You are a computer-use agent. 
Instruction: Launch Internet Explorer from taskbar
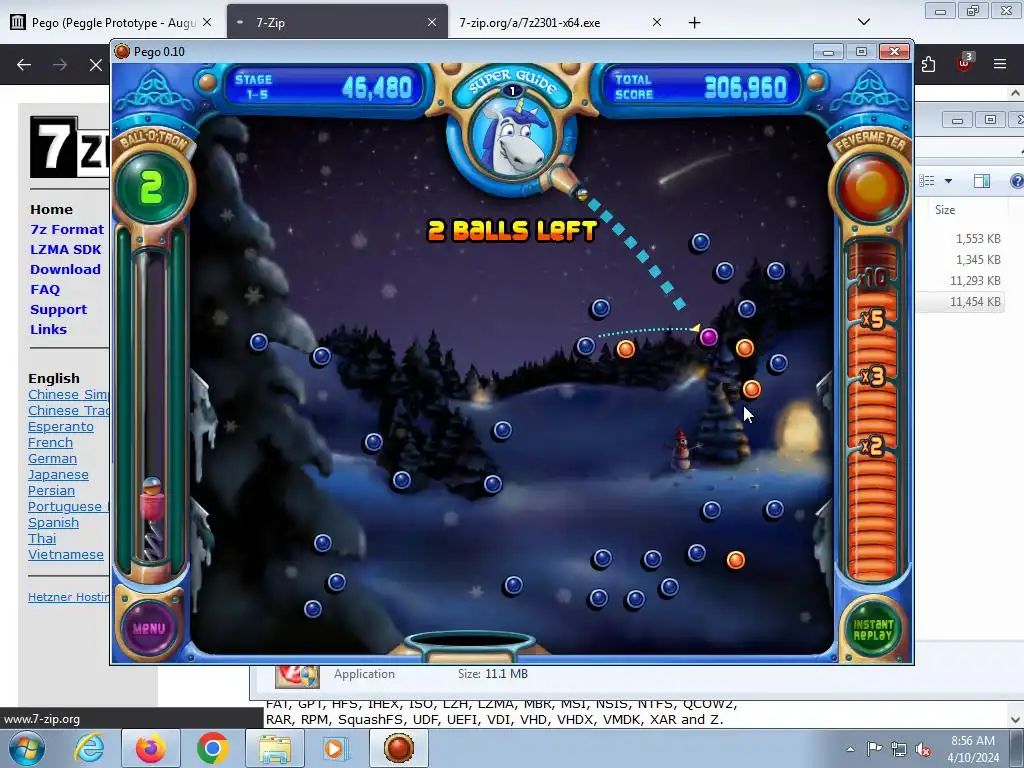click(x=89, y=748)
